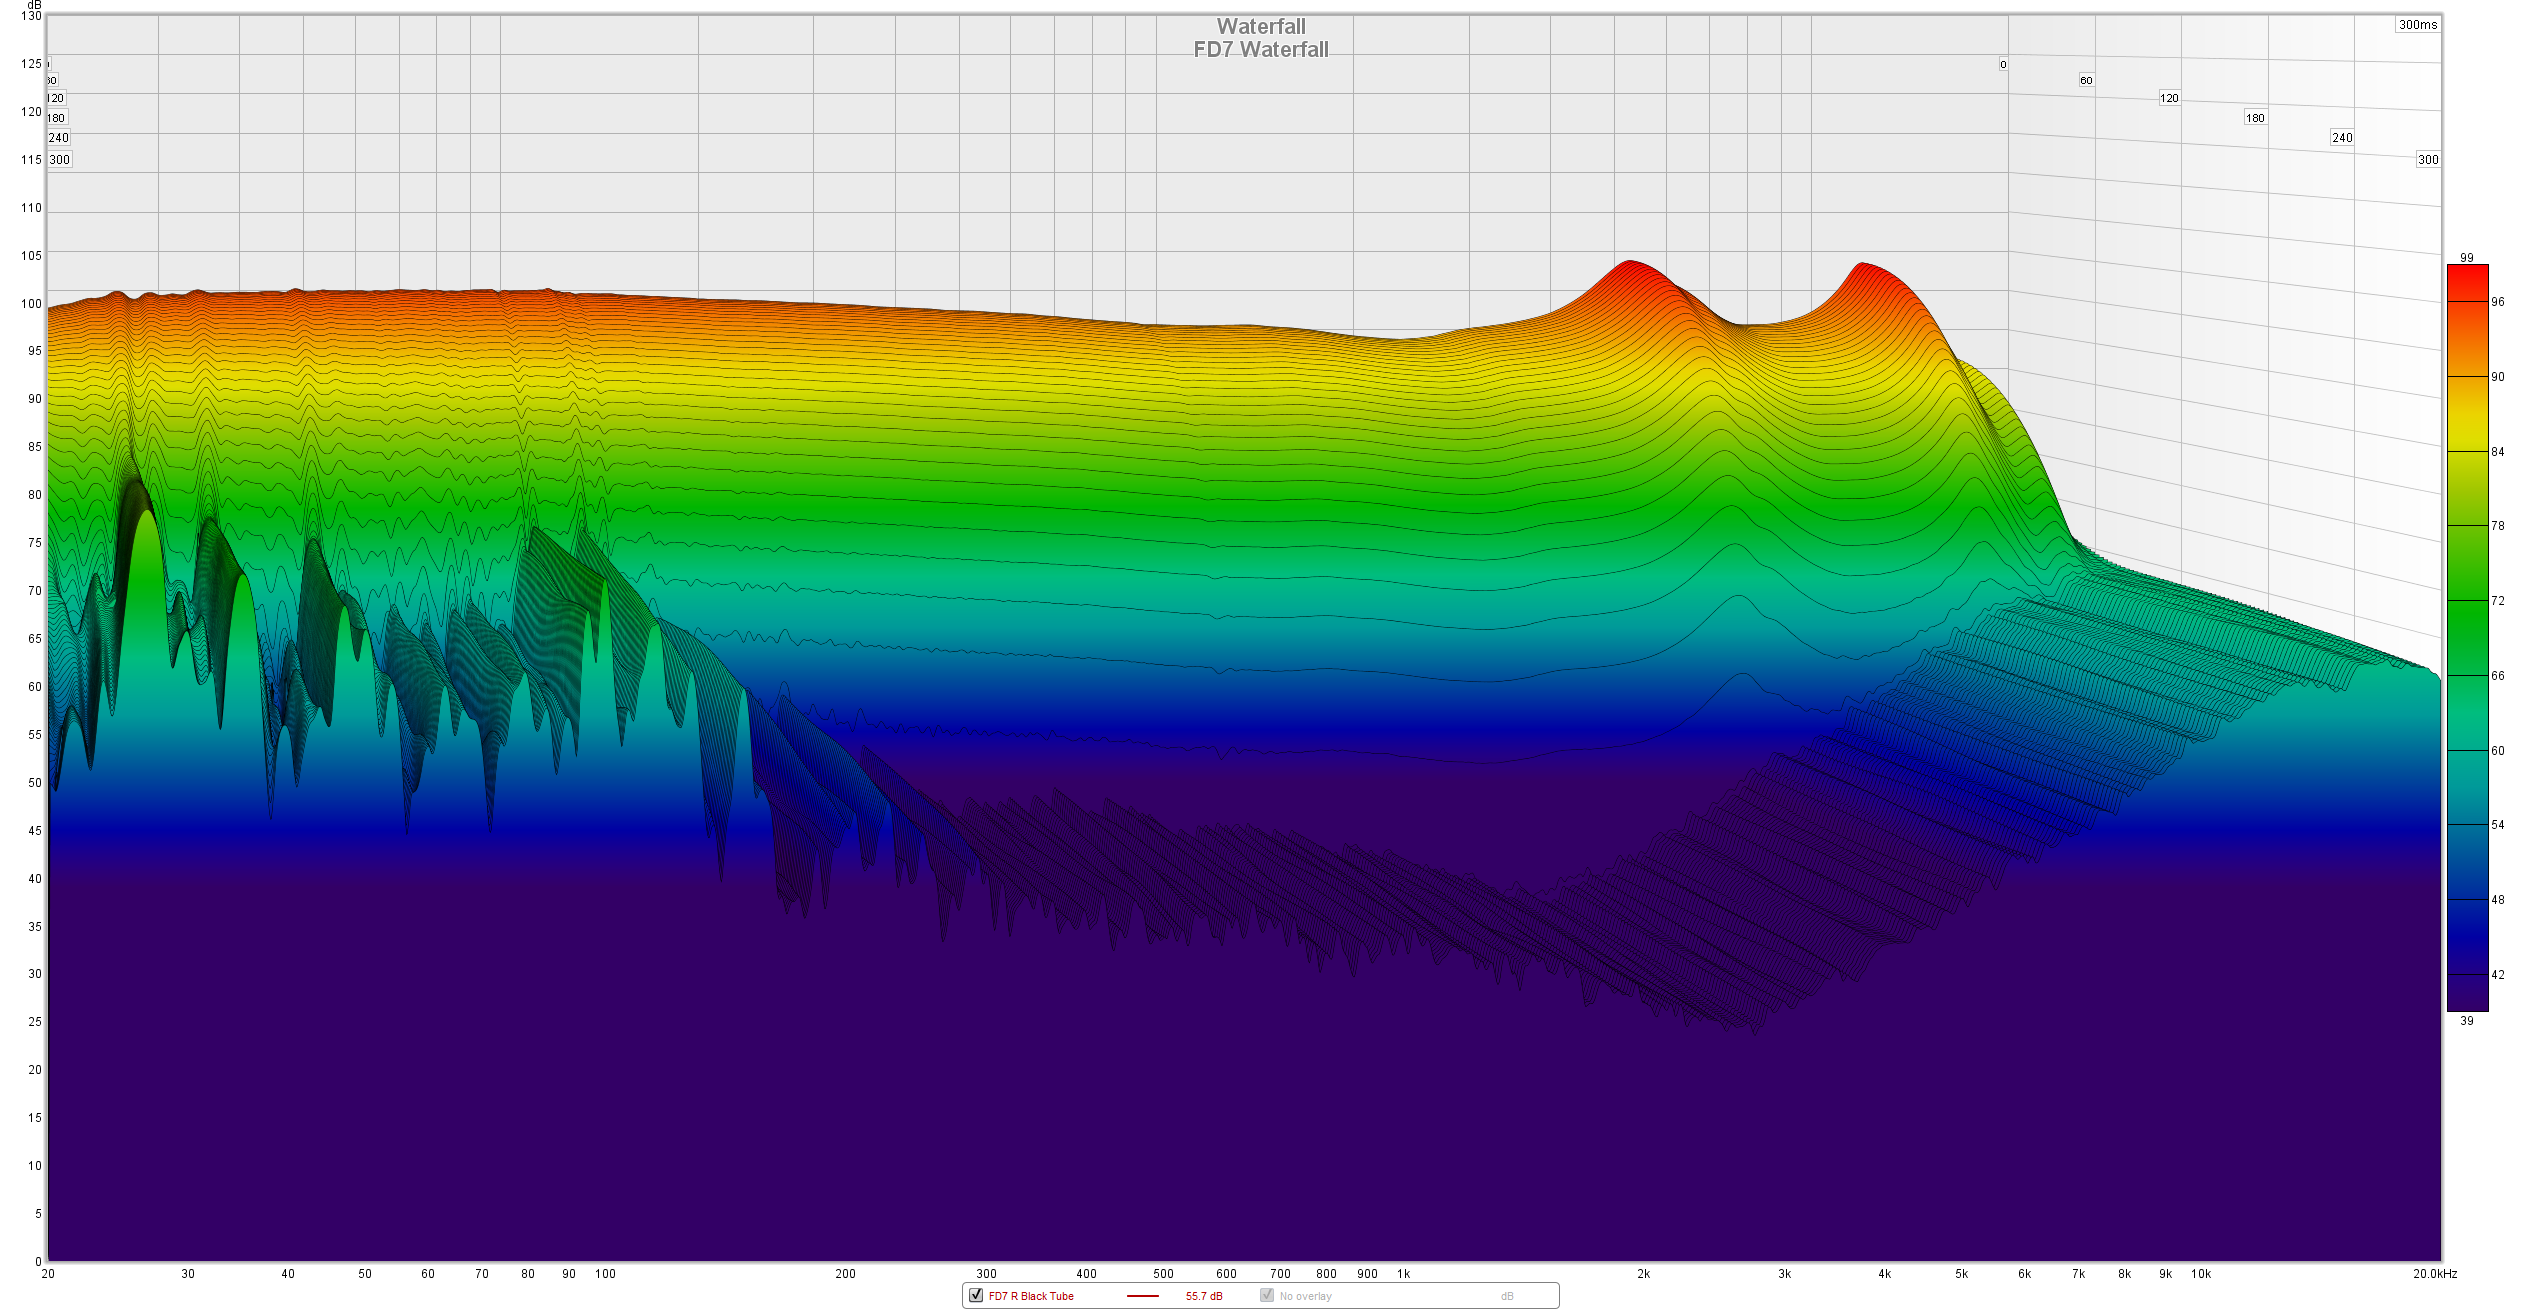Click the No overlay legend label
2523x1310 pixels.
[x=1305, y=1296]
